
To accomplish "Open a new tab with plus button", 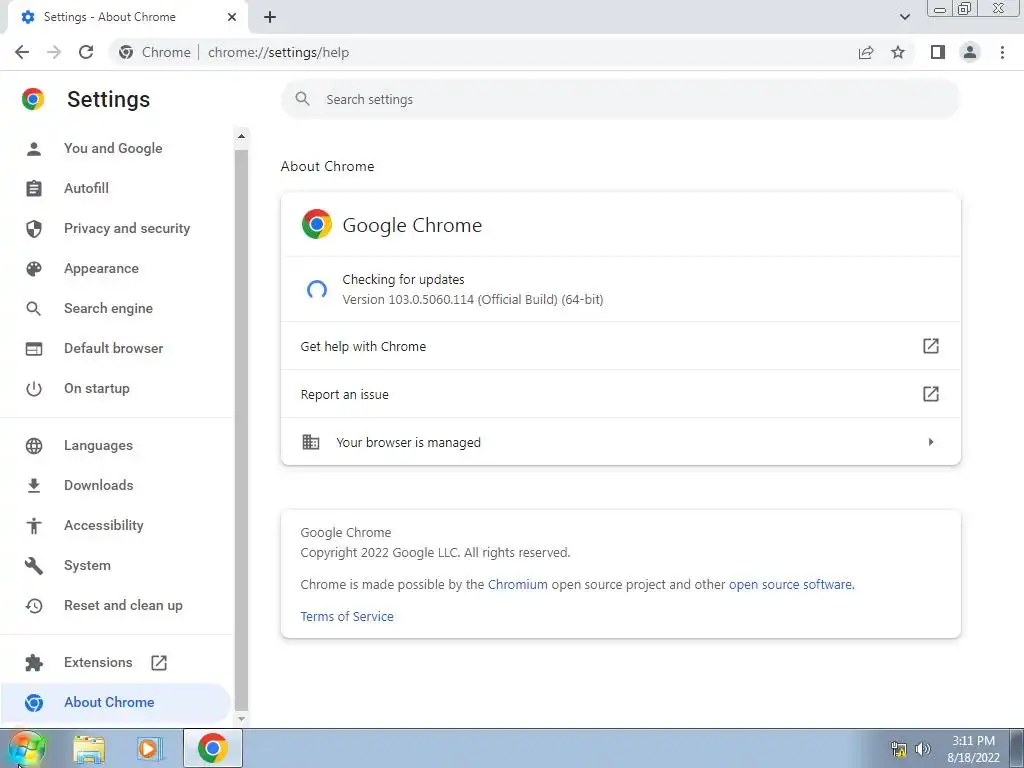I will (x=270, y=17).
